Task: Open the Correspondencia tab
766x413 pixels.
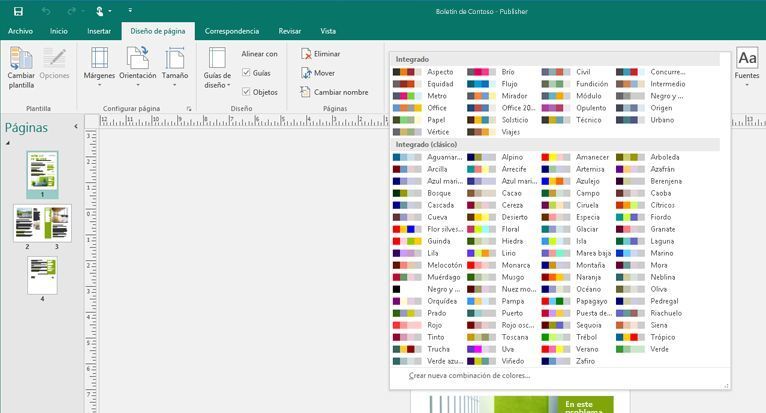Action: point(232,31)
